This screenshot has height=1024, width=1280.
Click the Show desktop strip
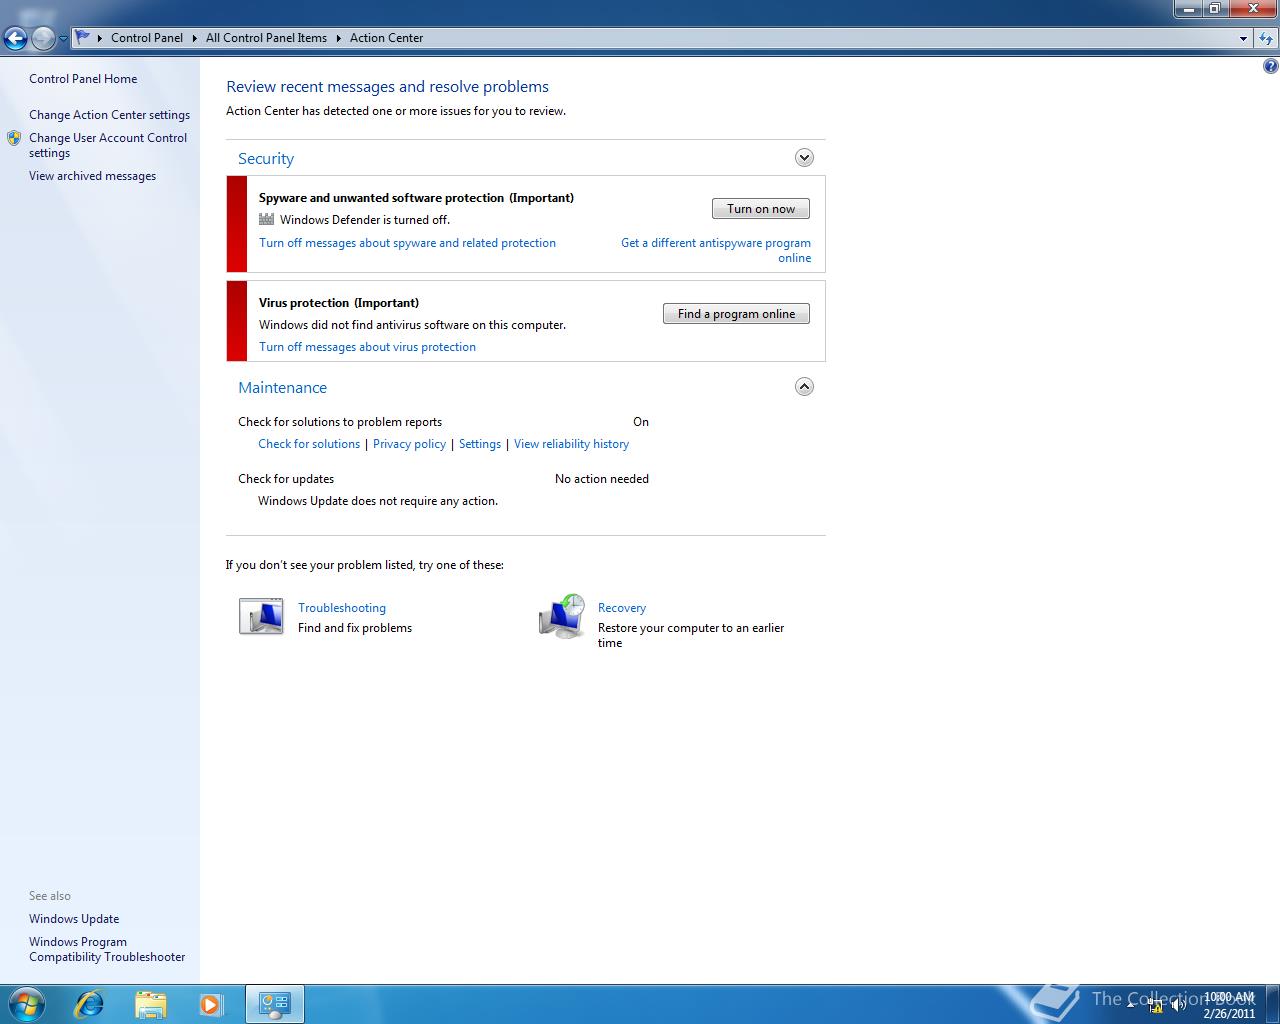point(1272,1004)
